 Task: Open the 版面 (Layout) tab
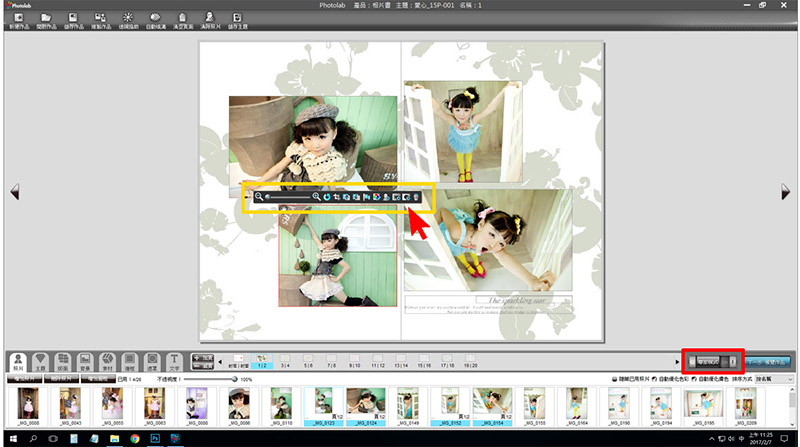coord(63,362)
